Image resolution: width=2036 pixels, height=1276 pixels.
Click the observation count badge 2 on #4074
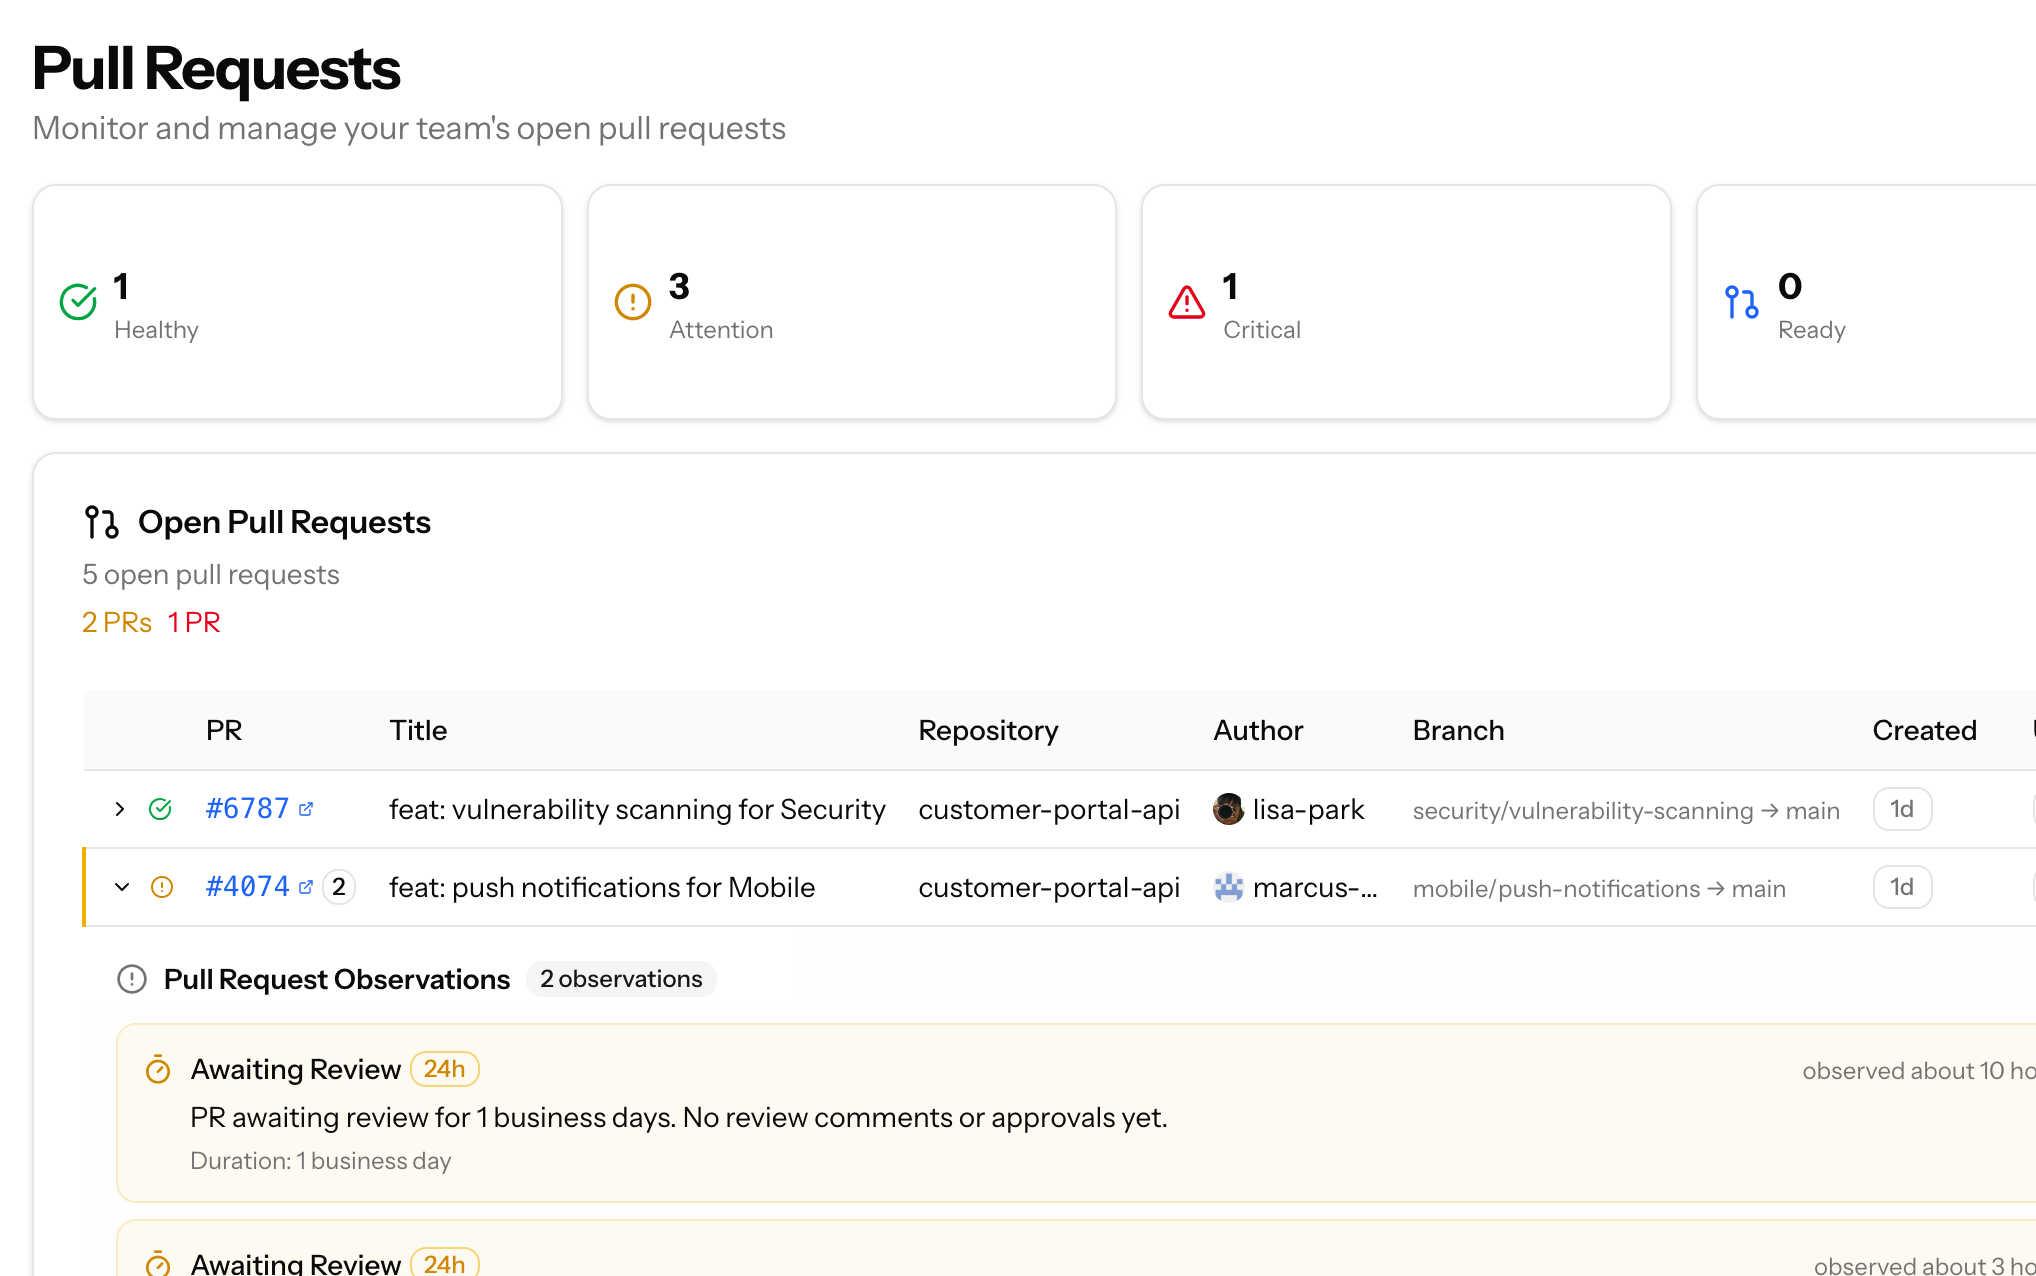(339, 887)
